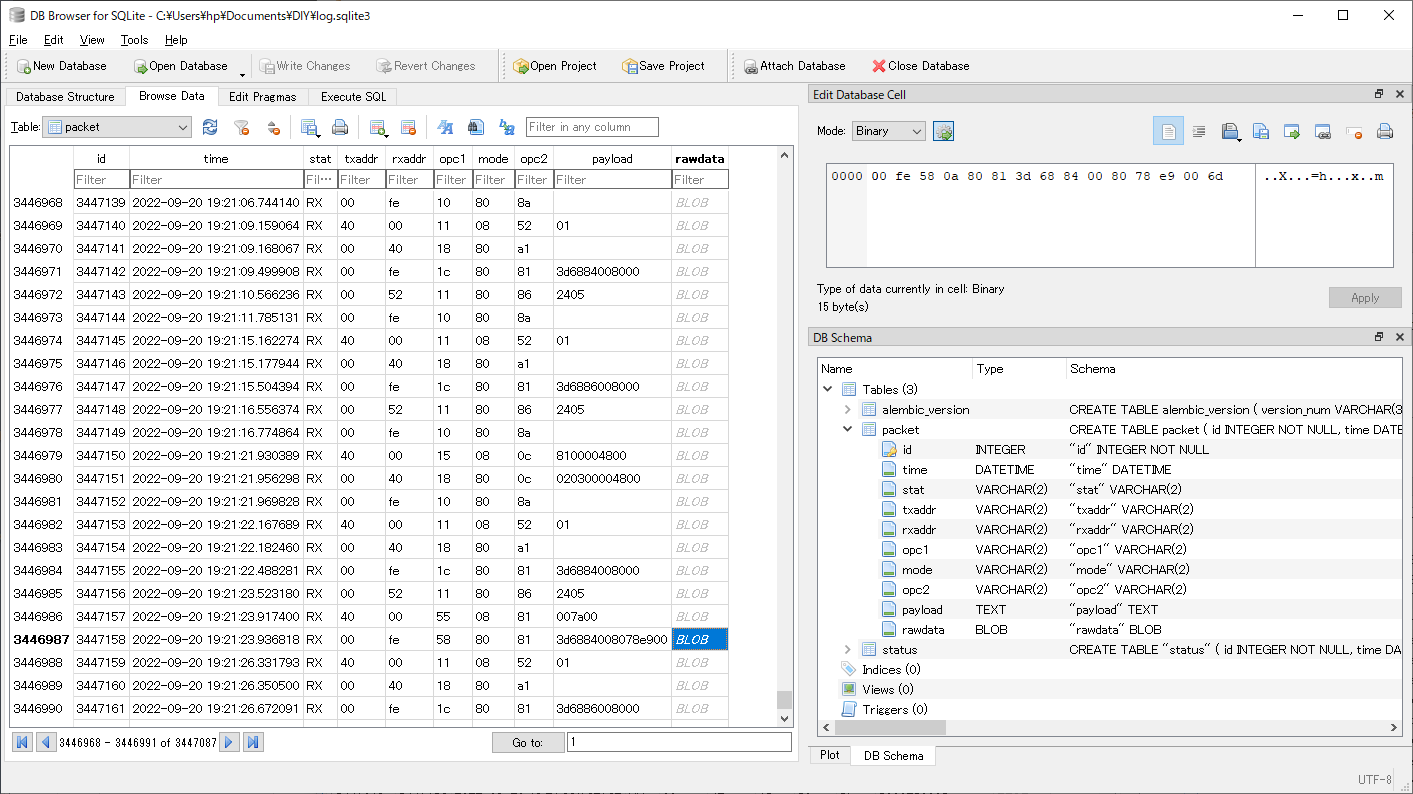Delete the current record icon

click(x=408, y=127)
